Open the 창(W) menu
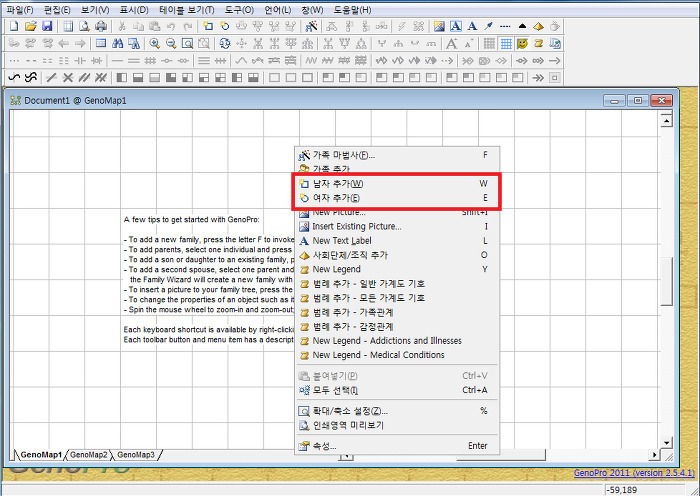This screenshot has height=496, width=700. (312, 10)
